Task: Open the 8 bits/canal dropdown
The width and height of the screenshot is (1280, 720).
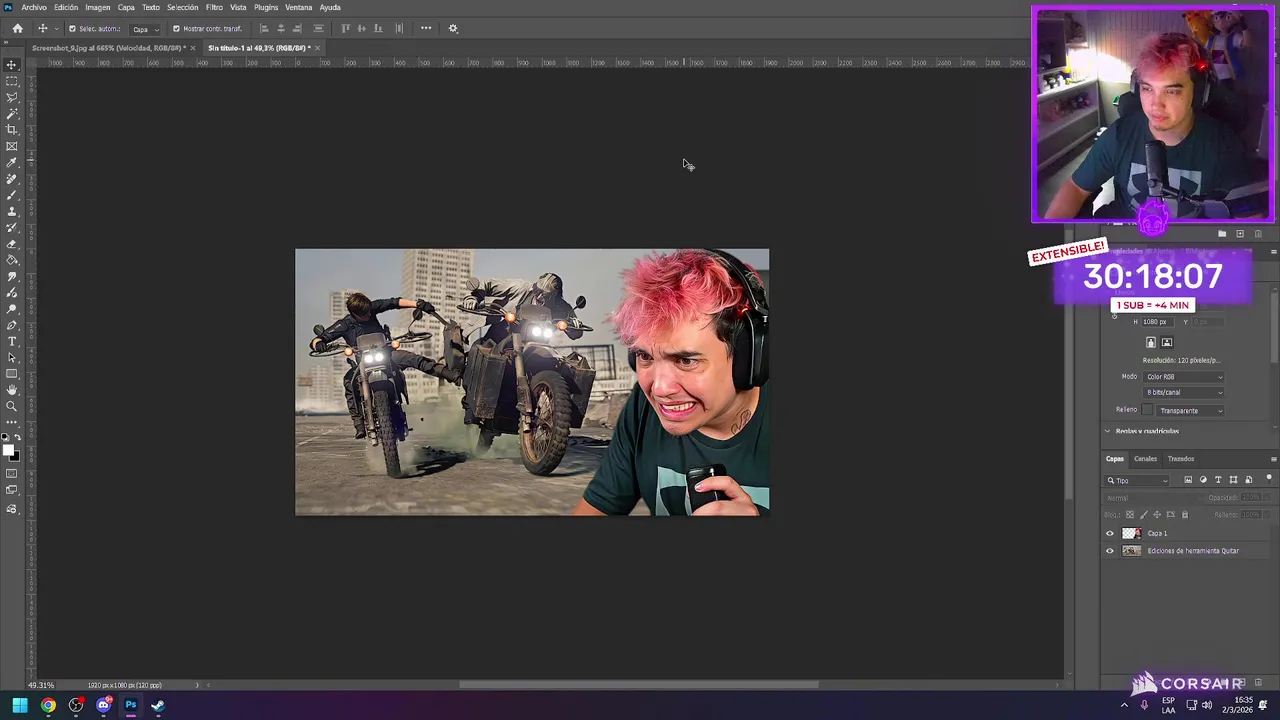Action: (1184, 392)
